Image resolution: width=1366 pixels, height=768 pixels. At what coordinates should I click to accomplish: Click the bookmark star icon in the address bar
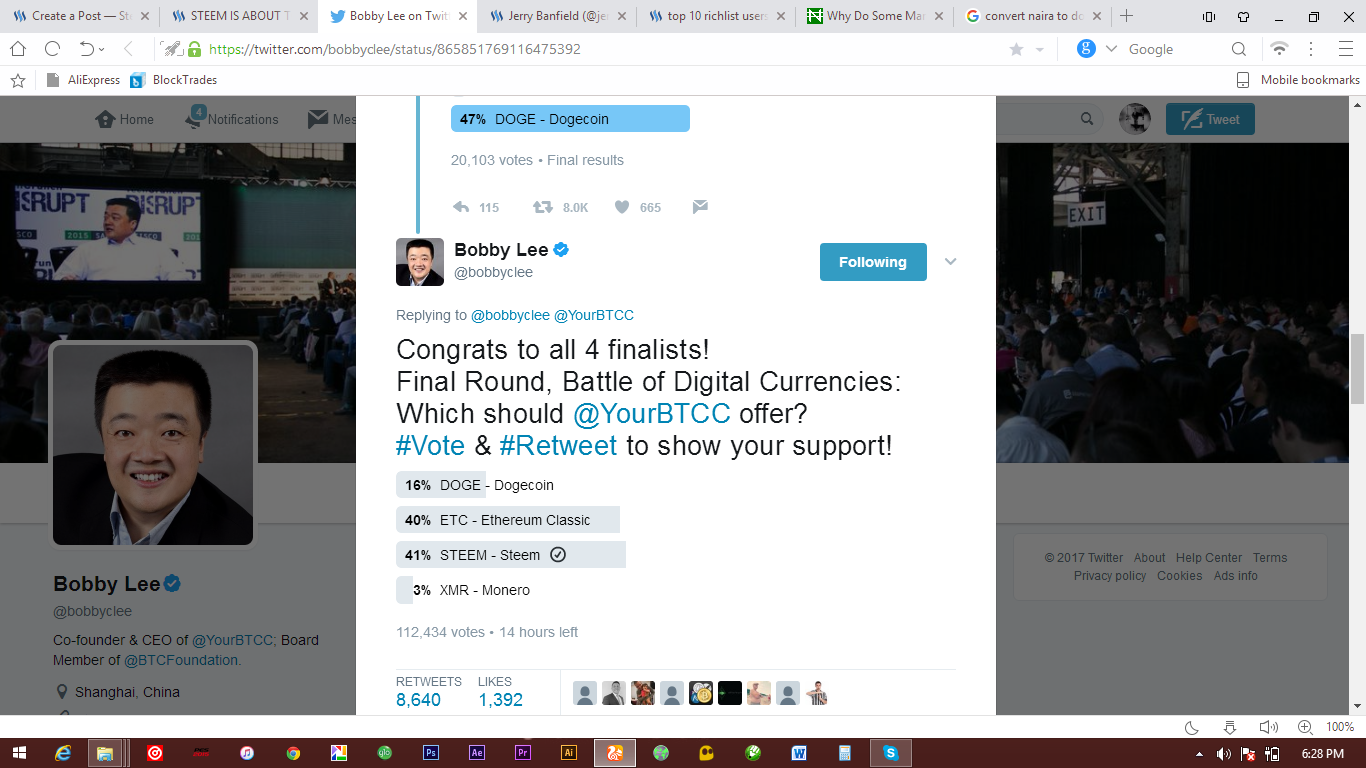coord(1016,49)
